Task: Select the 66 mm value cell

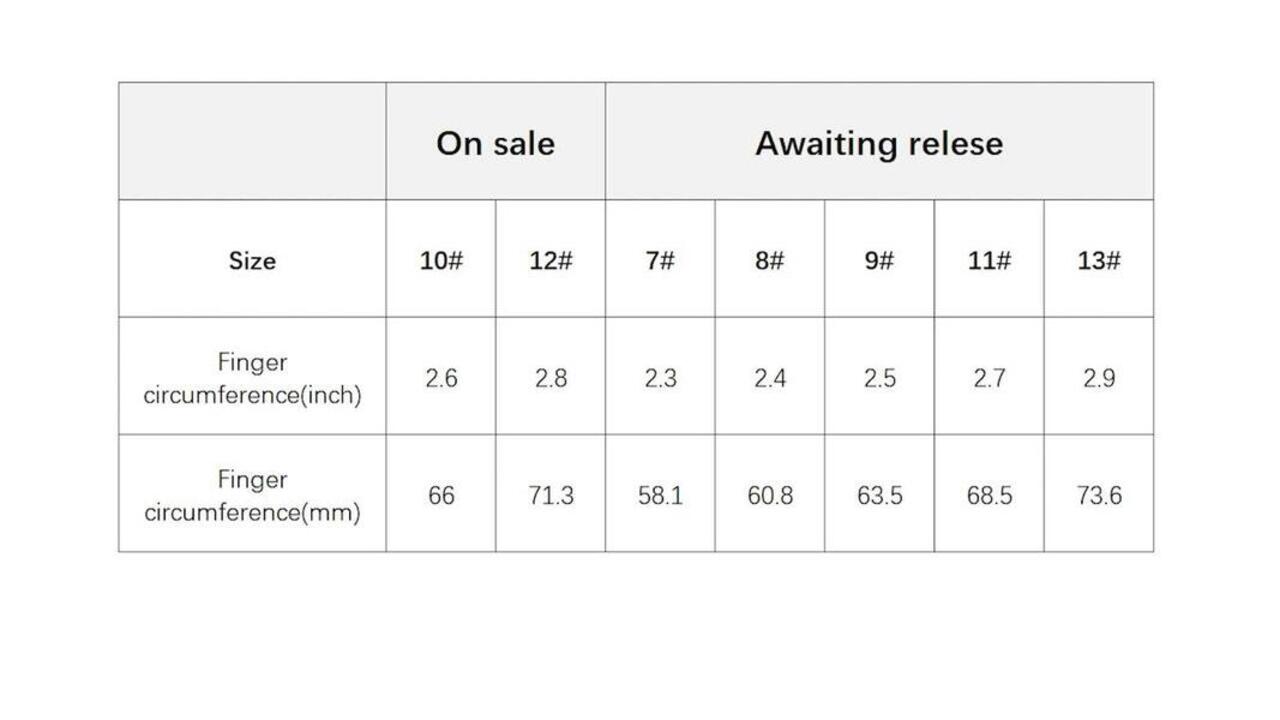Action: click(441, 495)
